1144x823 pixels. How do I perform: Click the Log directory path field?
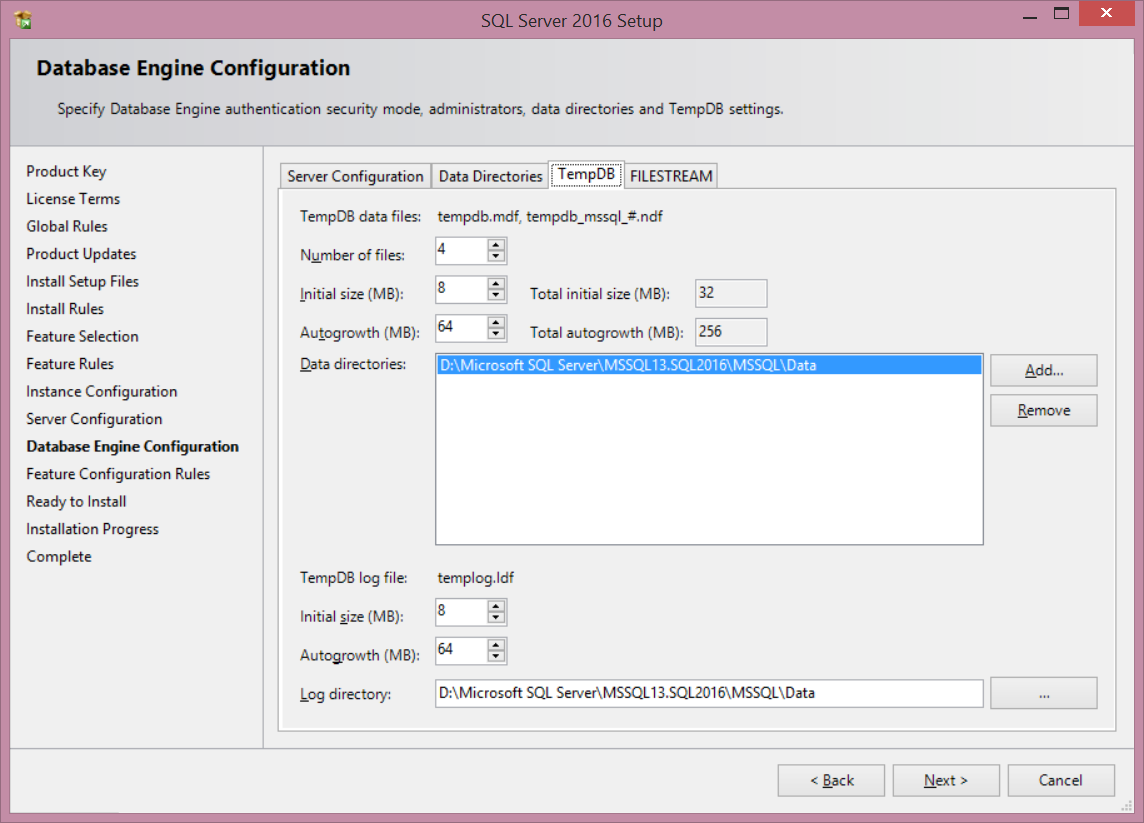tap(708, 693)
